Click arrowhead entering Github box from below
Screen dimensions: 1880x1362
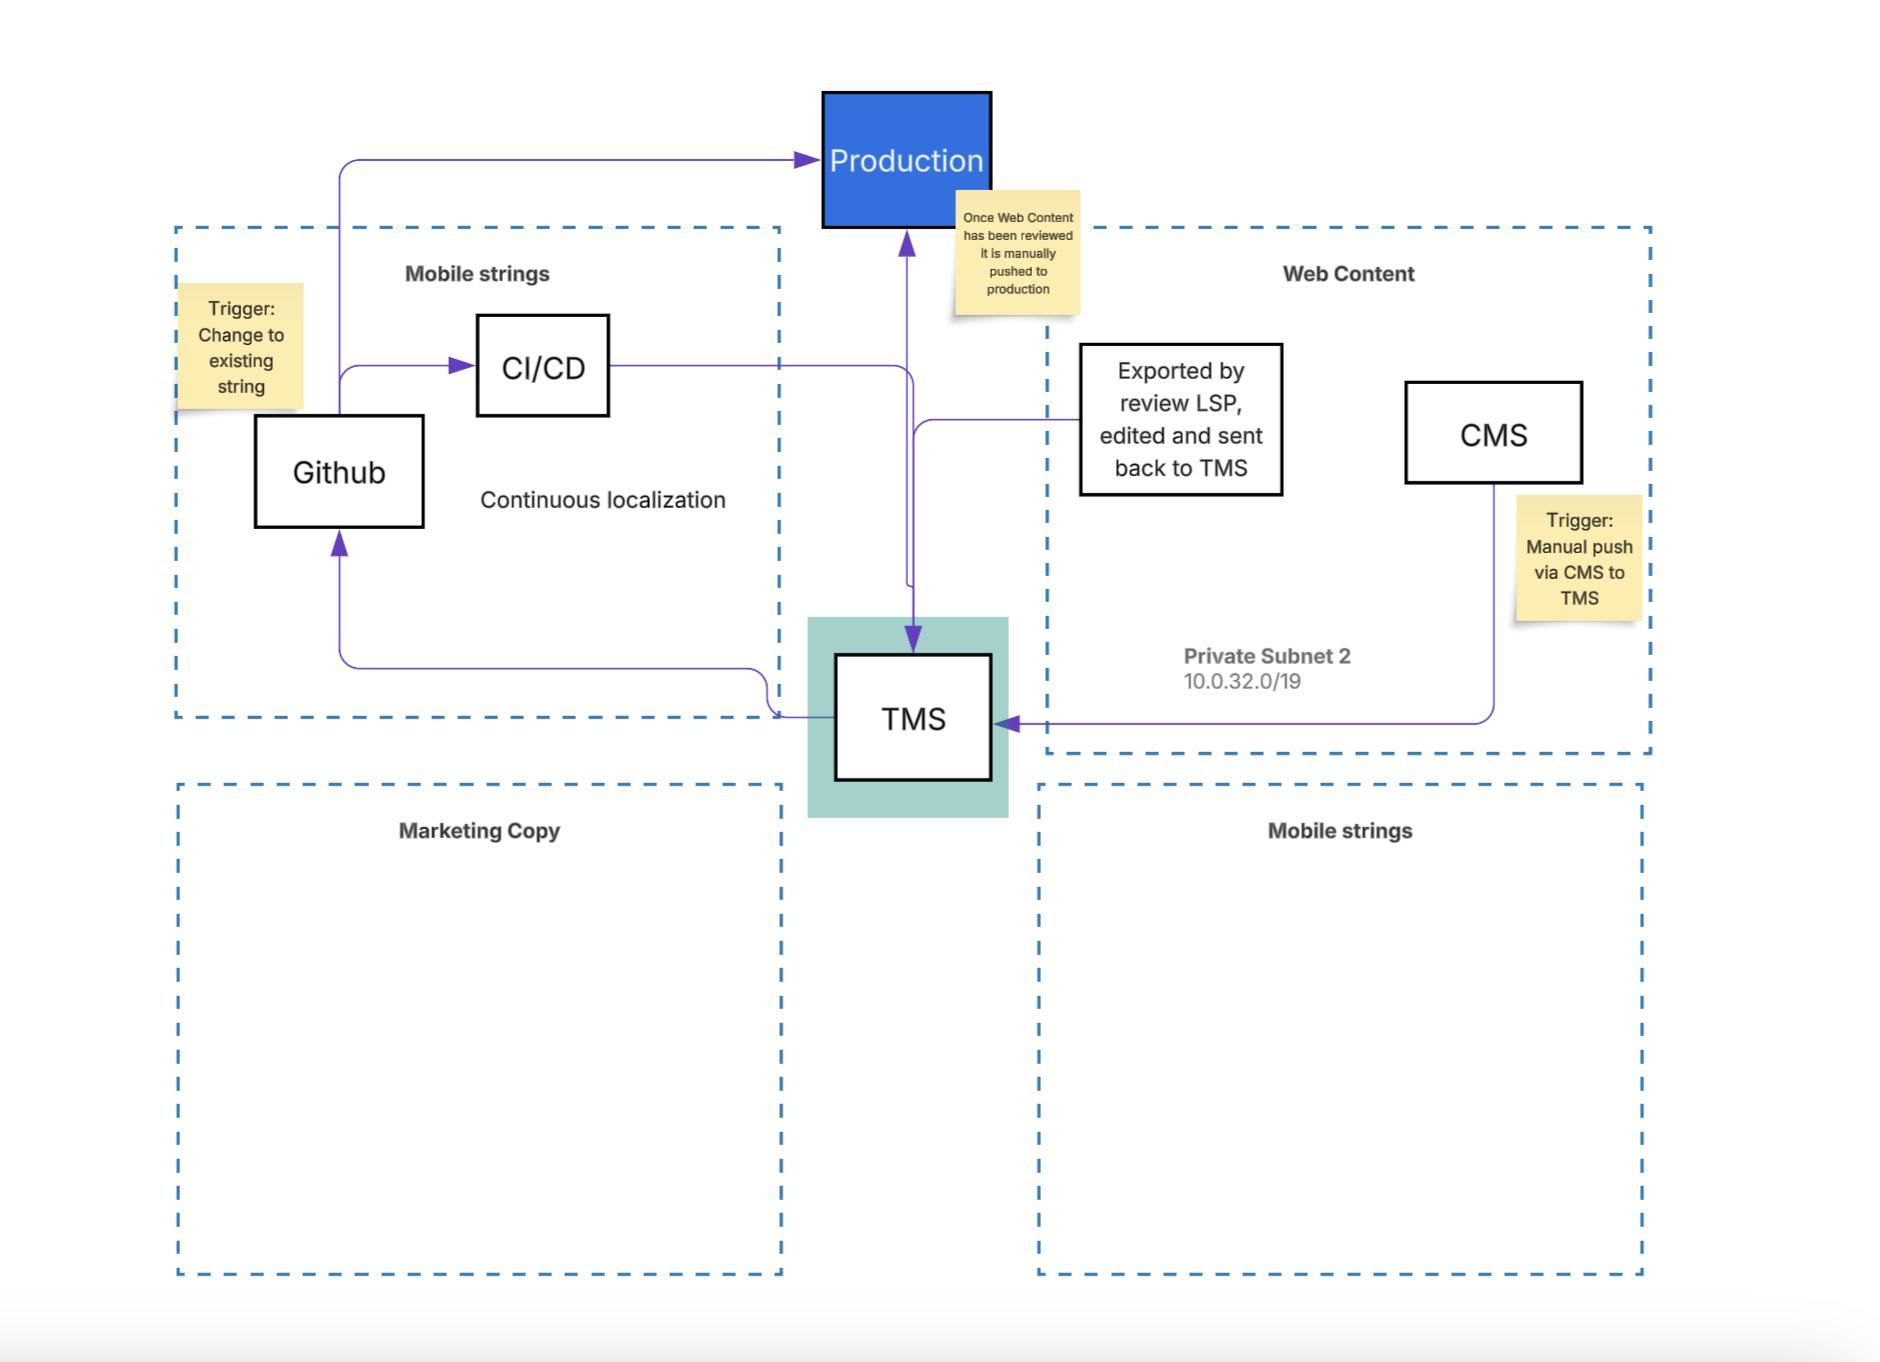click(x=340, y=544)
